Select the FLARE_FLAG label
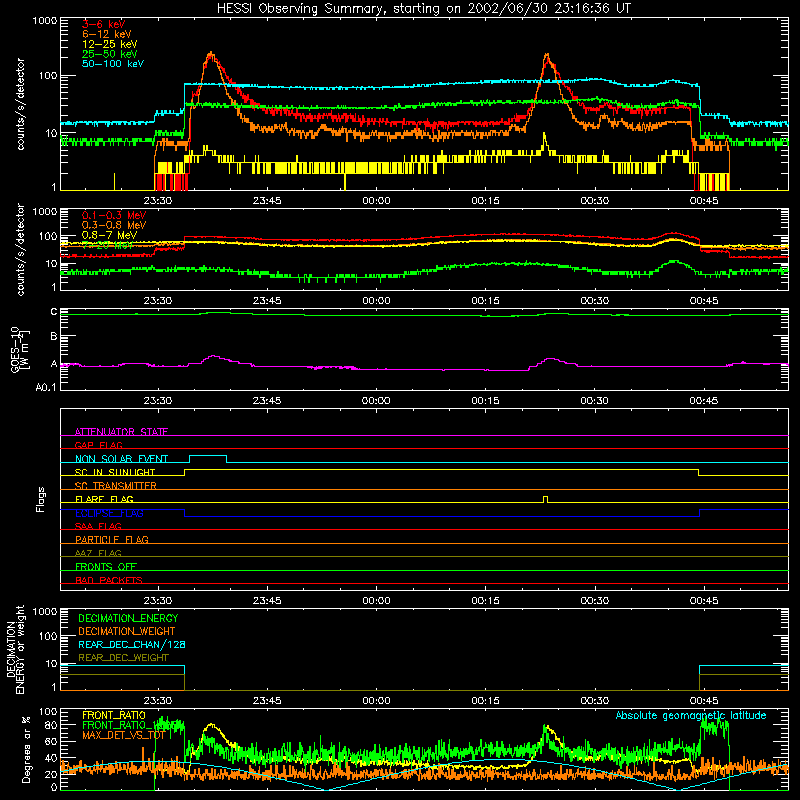 (x=104, y=499)
